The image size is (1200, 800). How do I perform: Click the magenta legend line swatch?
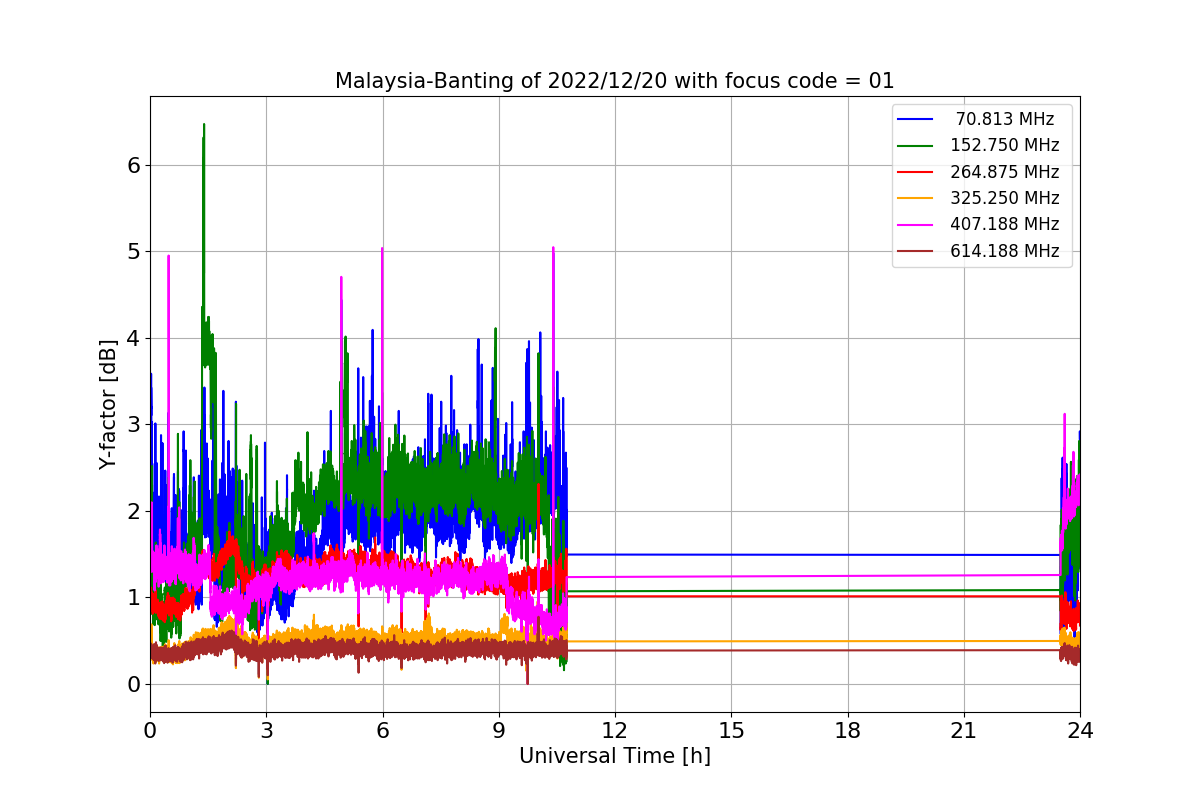coord(915,225)
